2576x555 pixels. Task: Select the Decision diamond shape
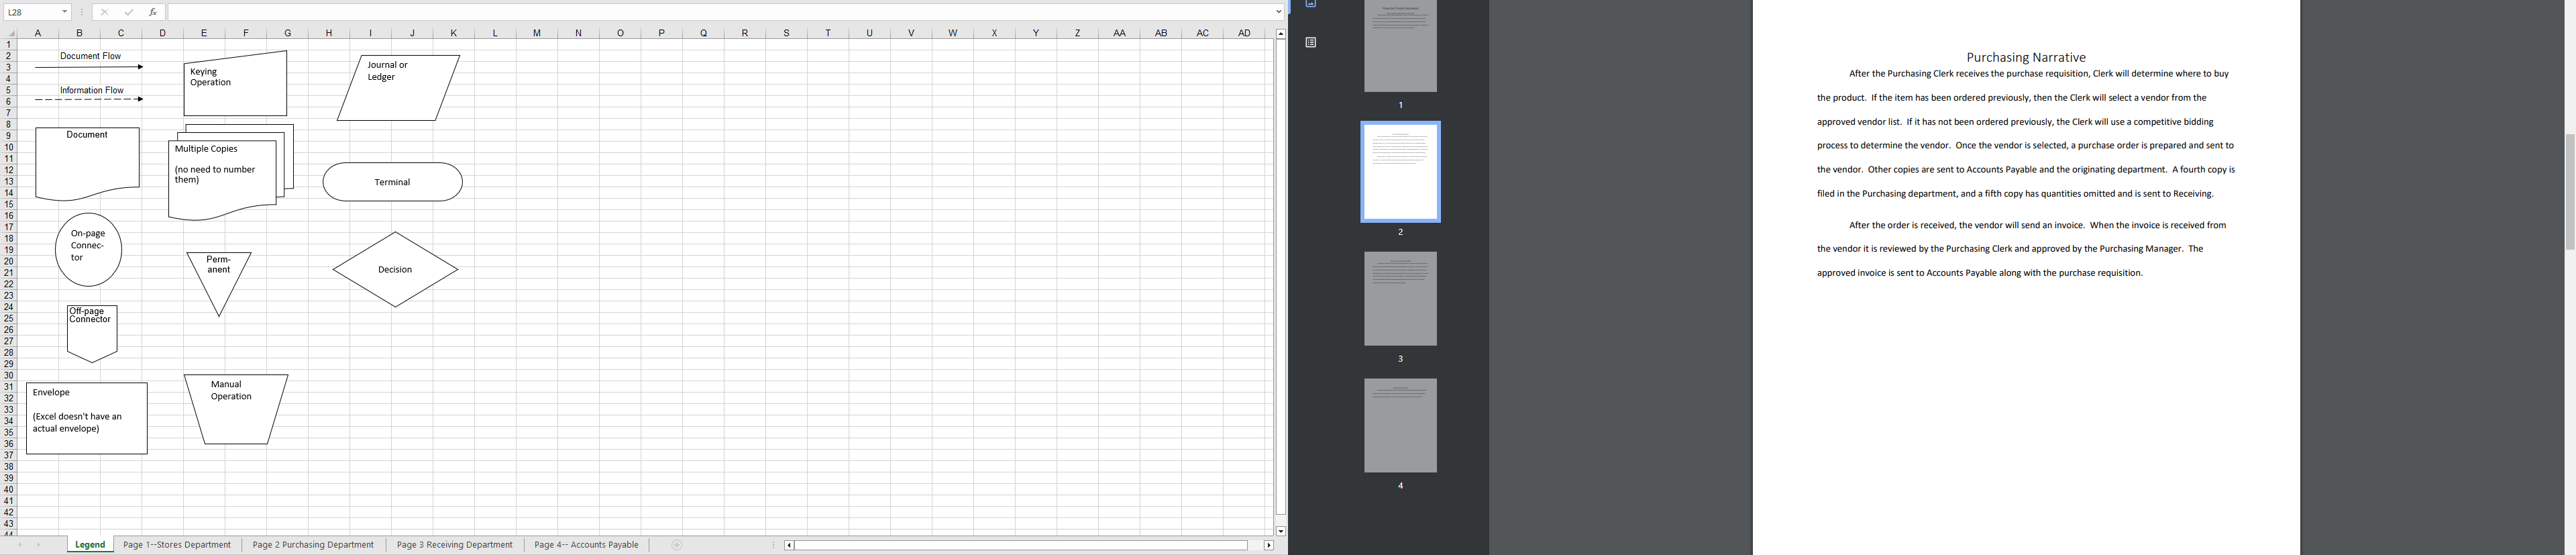point(395,269)
